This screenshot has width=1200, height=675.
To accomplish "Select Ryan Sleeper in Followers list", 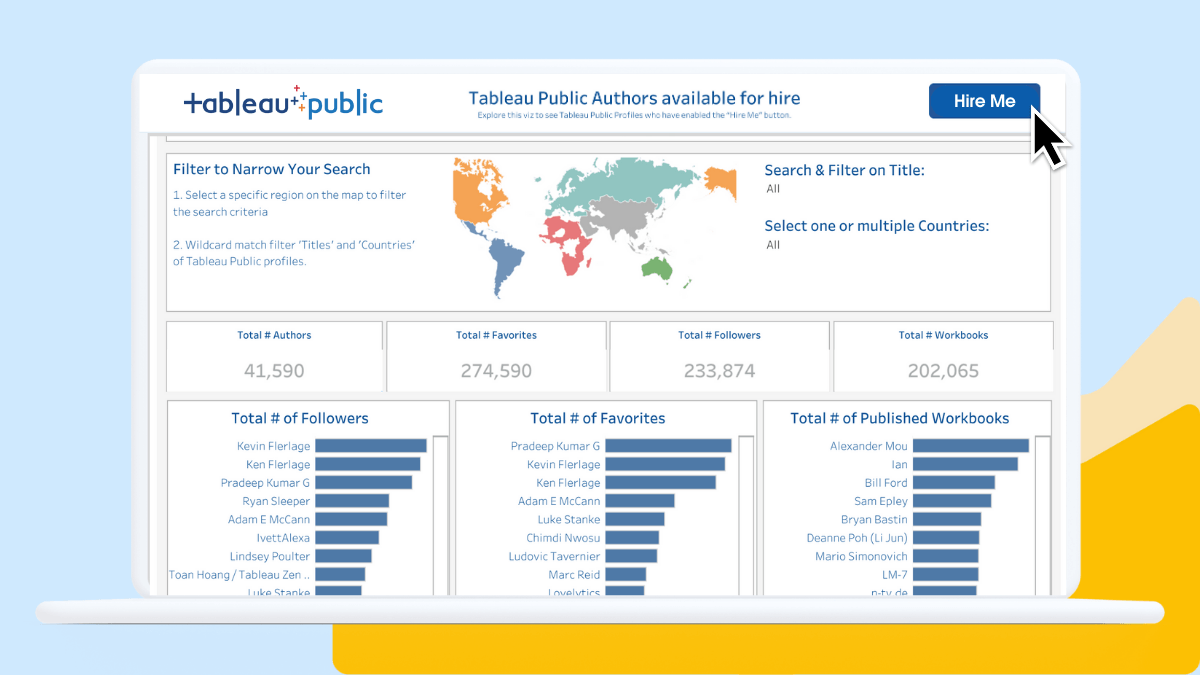I will 276,501.
